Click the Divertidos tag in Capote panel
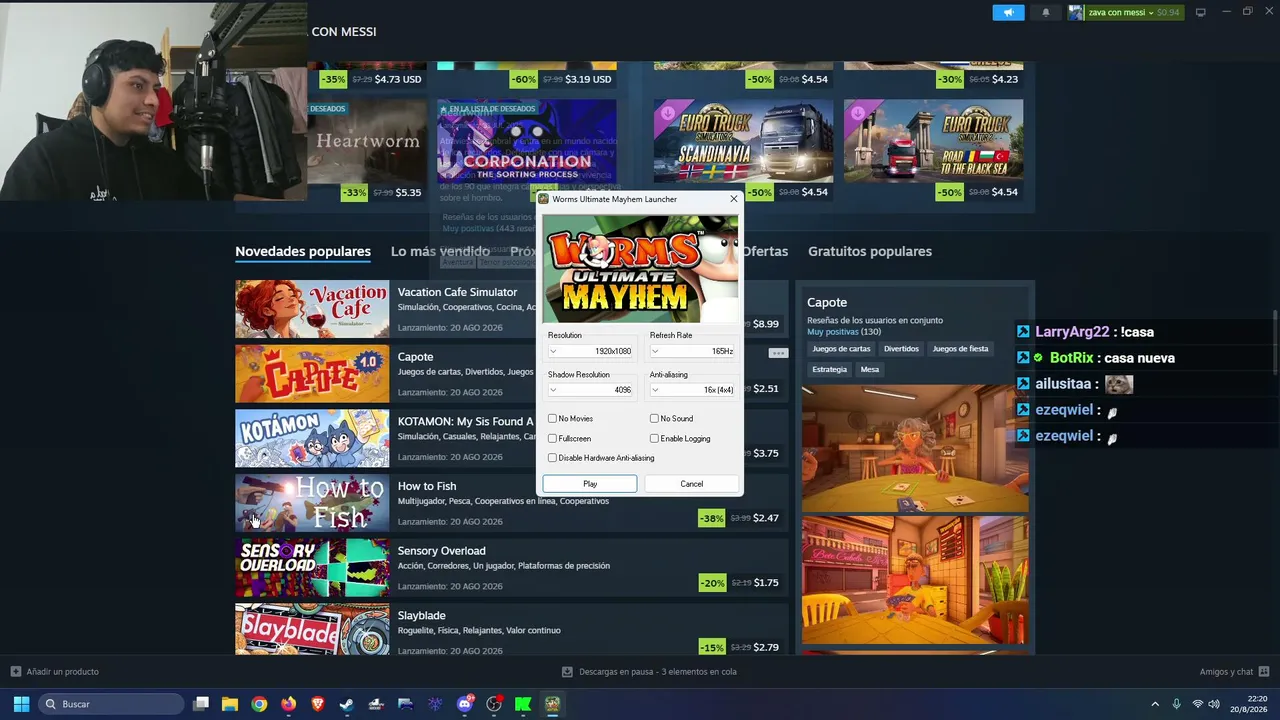This screenshot has height=720, width=1280. (x=901, y=349)
